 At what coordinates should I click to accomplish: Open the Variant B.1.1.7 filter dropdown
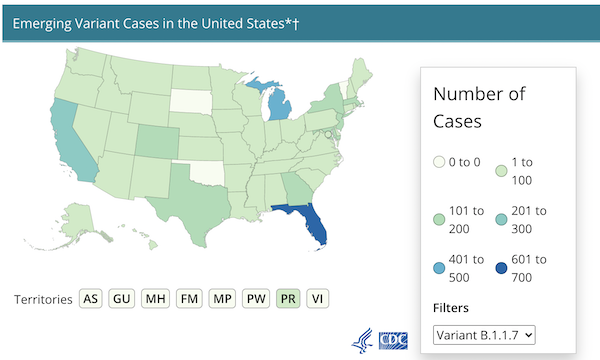pyautogui.click(x=484, y=335)
